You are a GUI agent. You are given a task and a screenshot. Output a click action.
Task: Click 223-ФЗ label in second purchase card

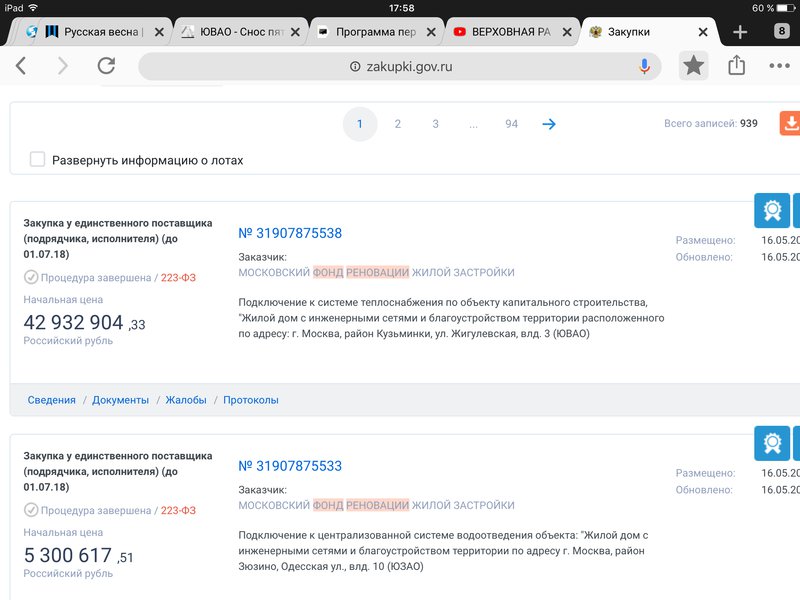pyautogui.click(x=178, y=510)
